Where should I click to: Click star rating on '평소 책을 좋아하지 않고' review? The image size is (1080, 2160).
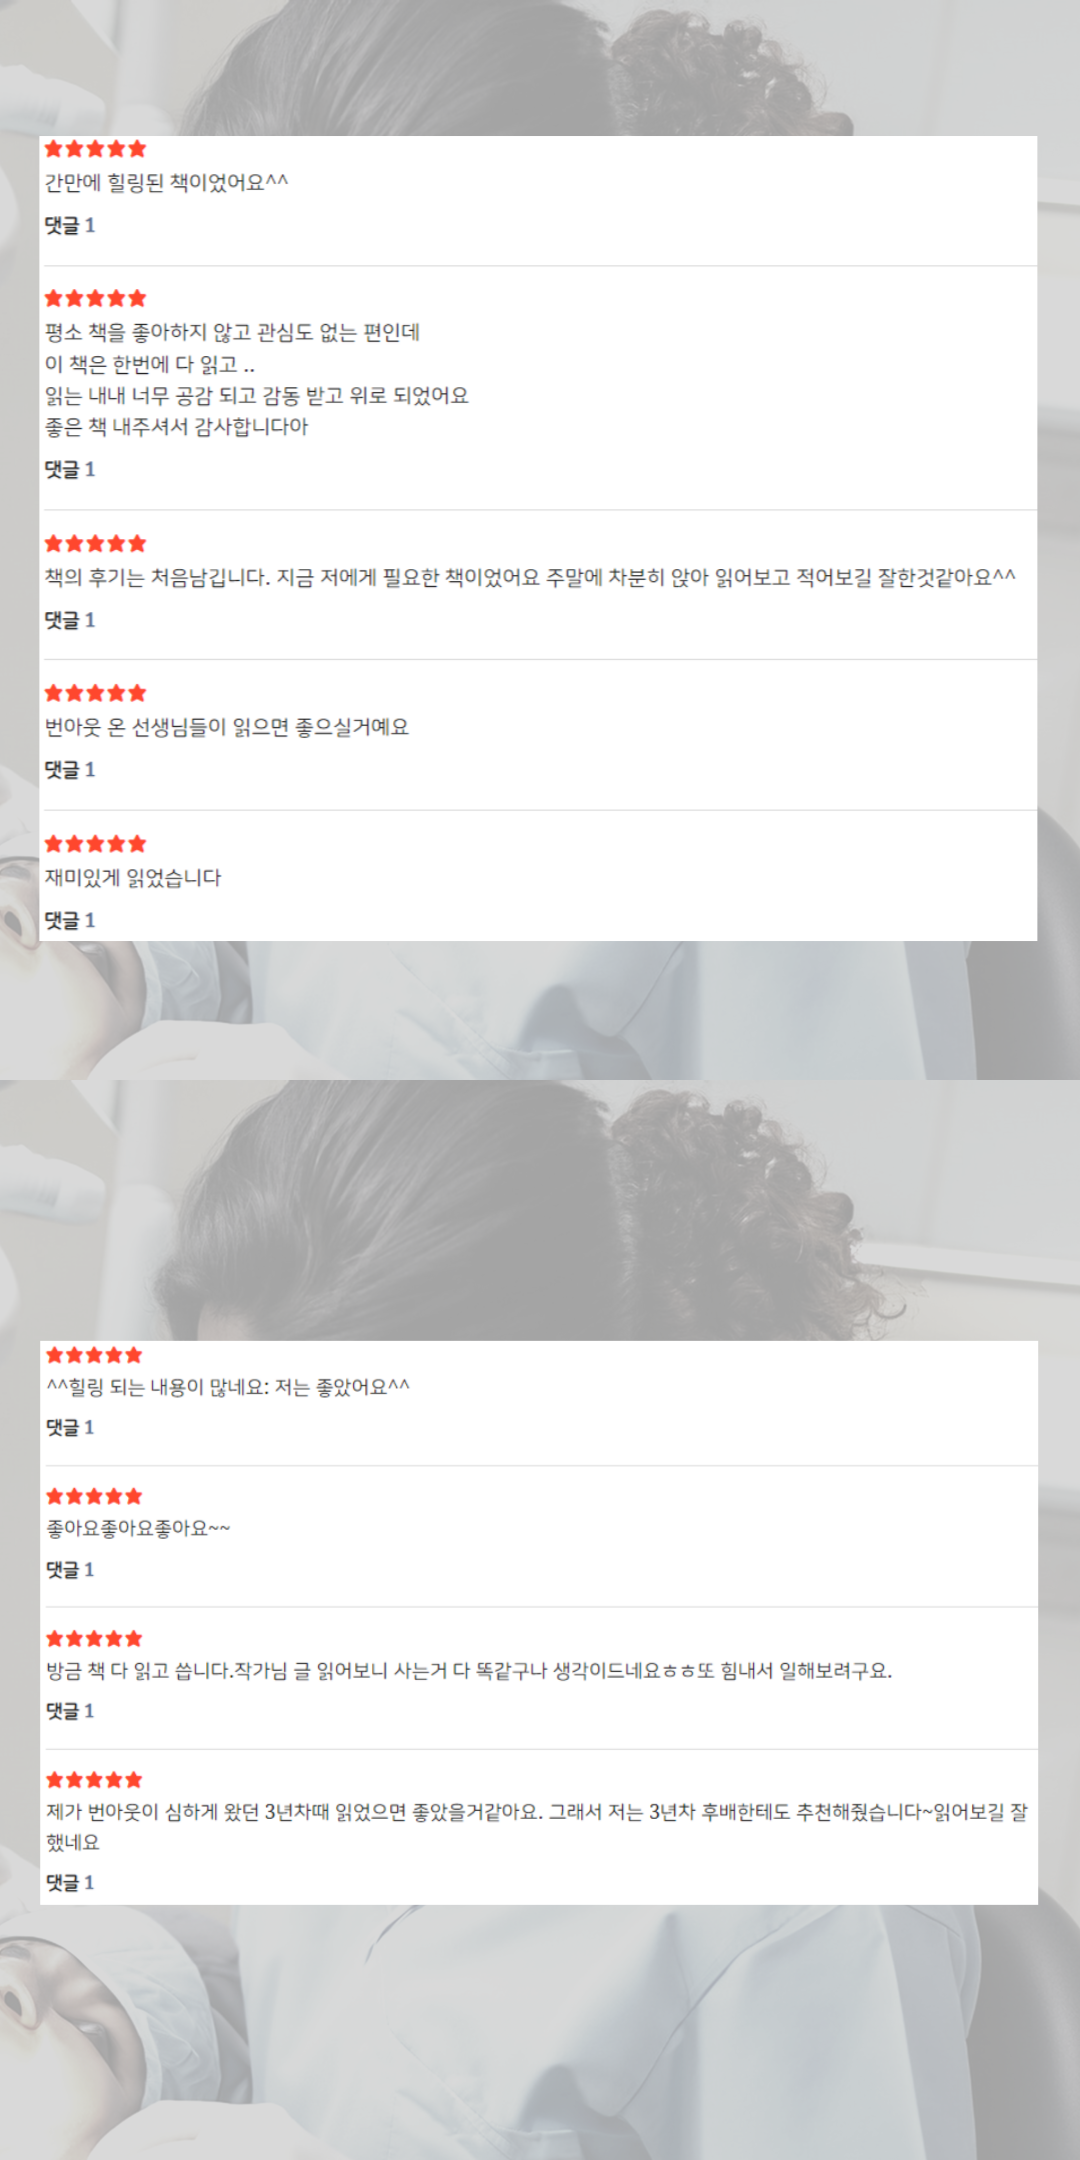pos(95,298)
